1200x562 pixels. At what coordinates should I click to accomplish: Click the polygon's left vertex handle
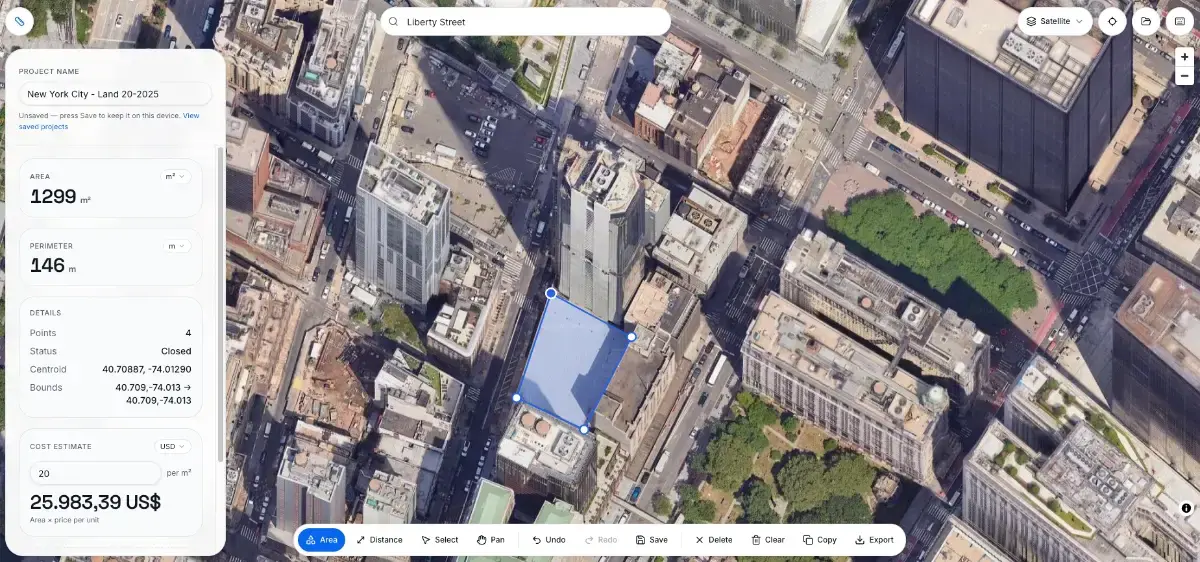pos(516,397)
